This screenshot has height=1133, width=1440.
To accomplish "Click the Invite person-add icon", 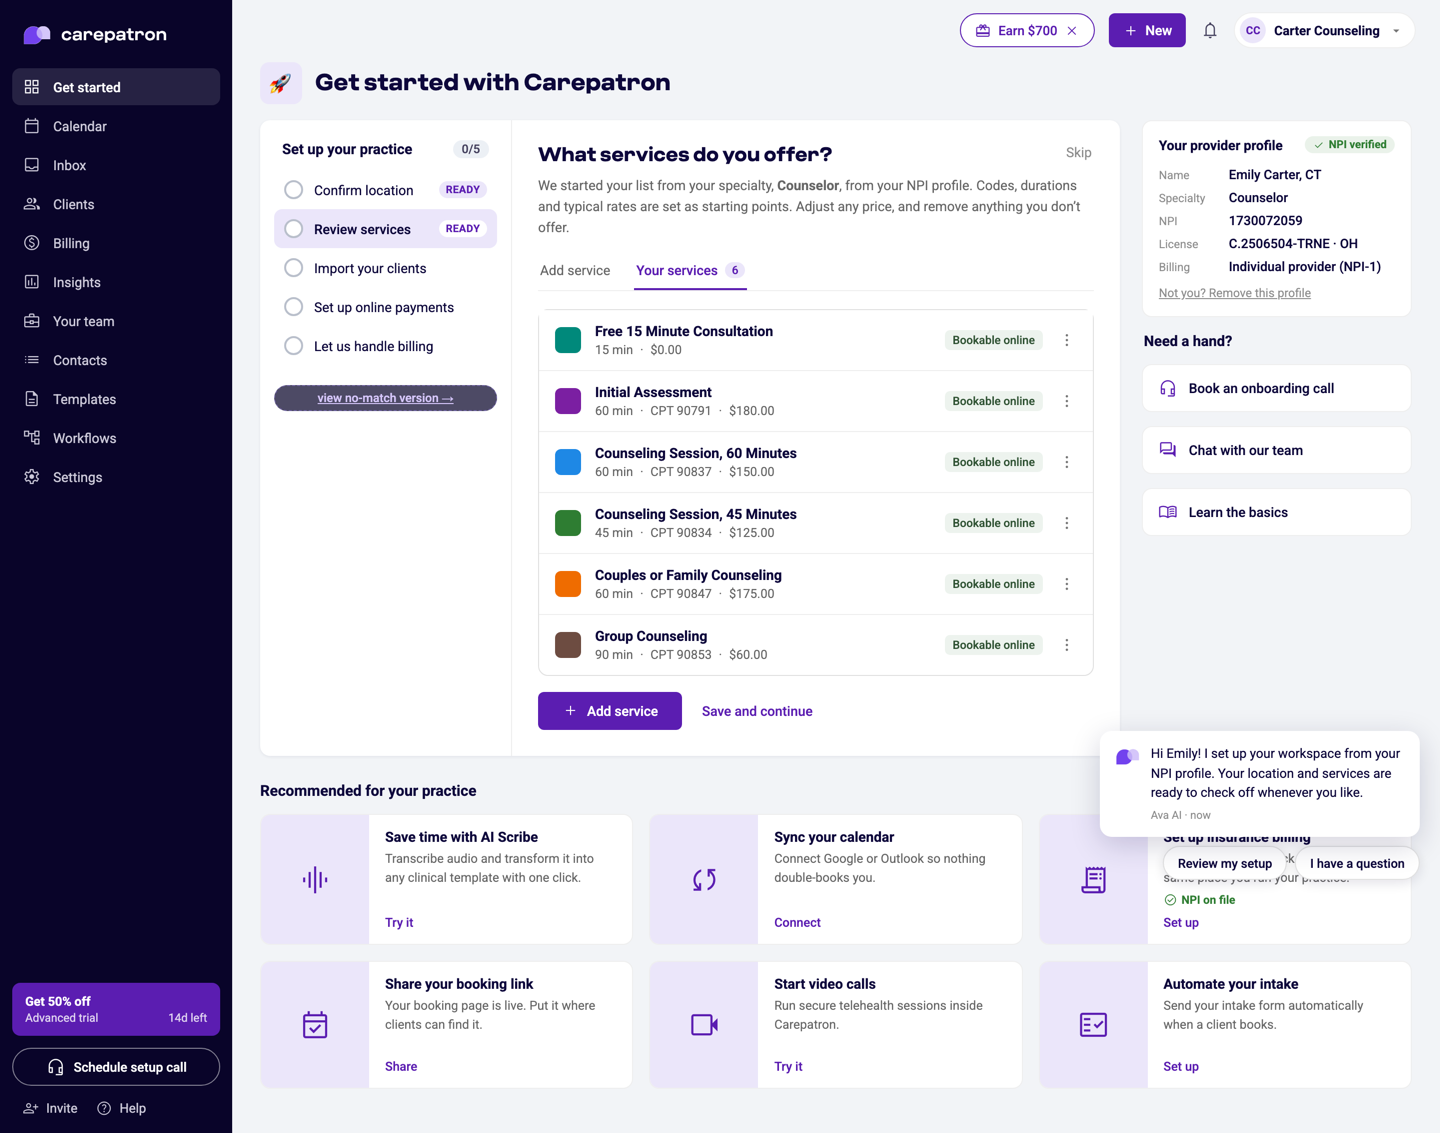I will coord(31,1108).
